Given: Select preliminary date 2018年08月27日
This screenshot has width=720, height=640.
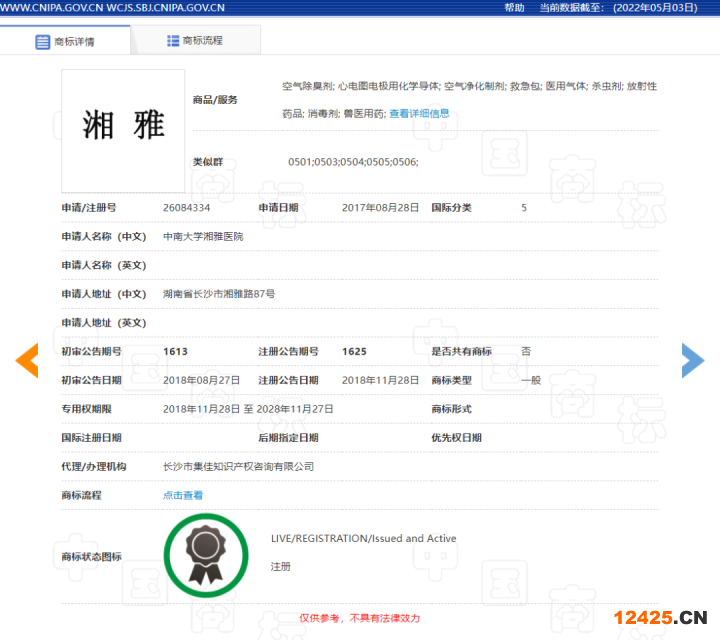Looking at the screenshot, I should coord(202,380).
